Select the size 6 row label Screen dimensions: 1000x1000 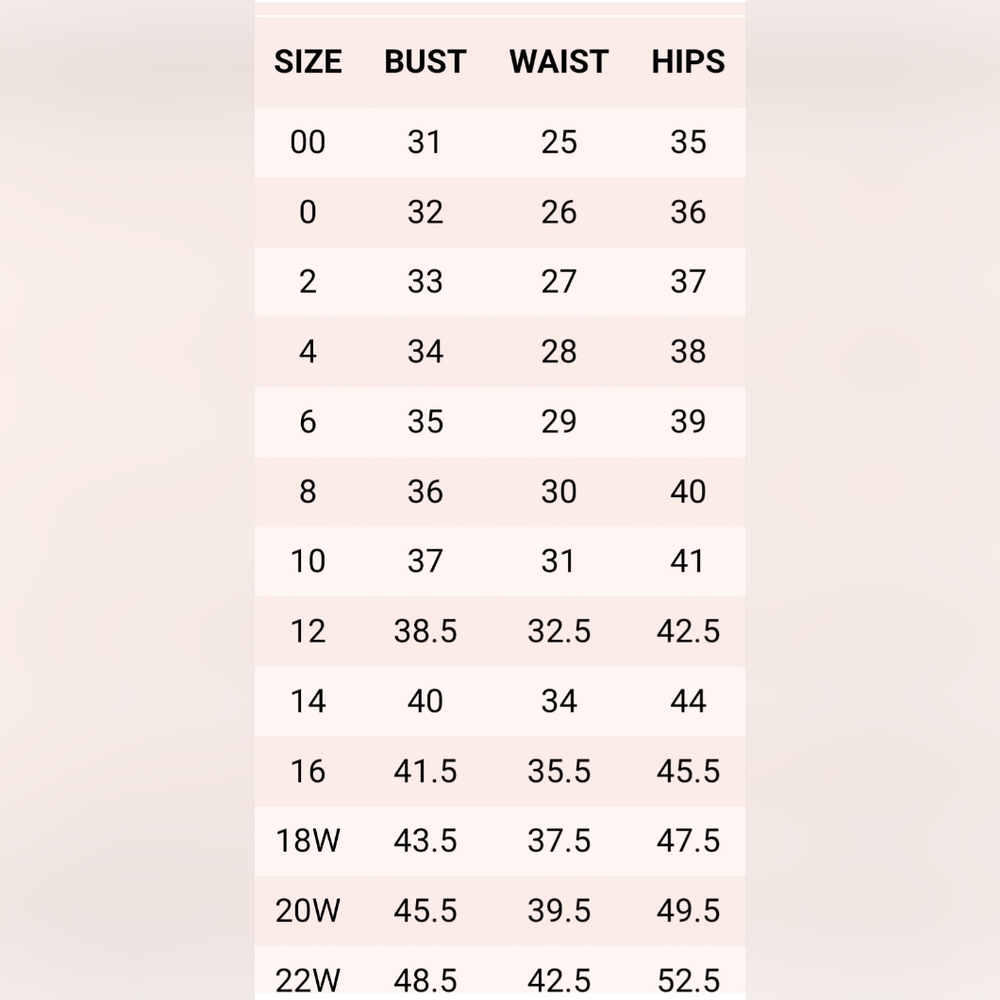click(x=308, y=422)
